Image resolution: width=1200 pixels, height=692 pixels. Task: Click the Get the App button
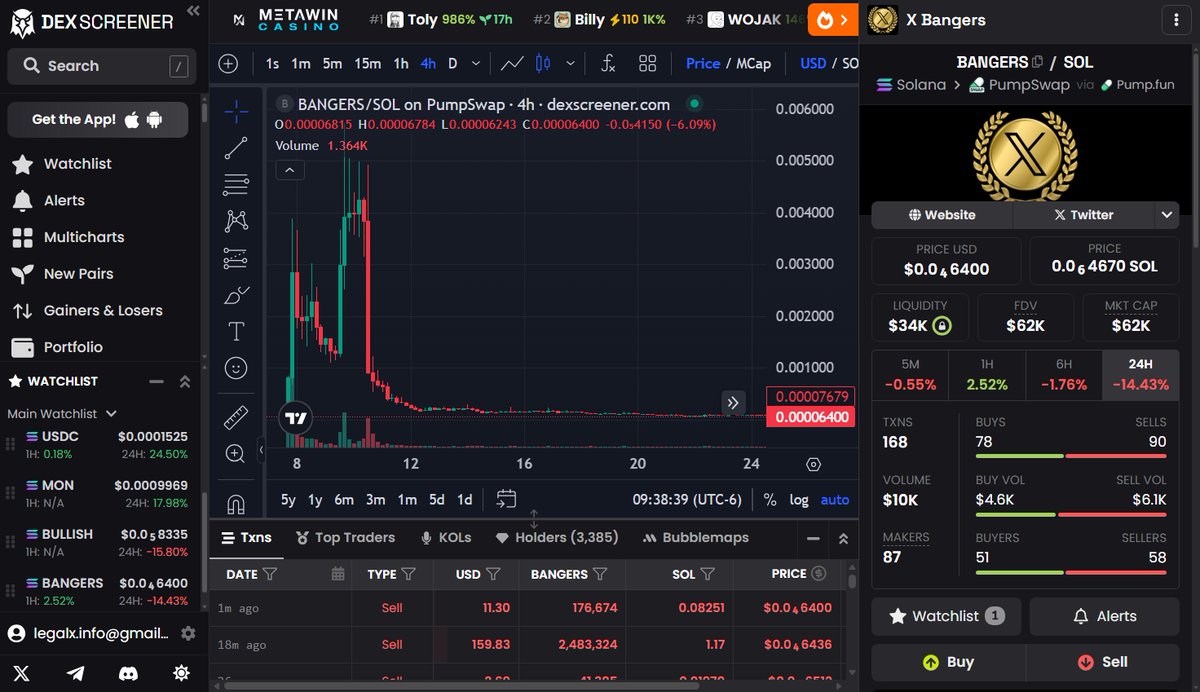click(x=97, y=119)
